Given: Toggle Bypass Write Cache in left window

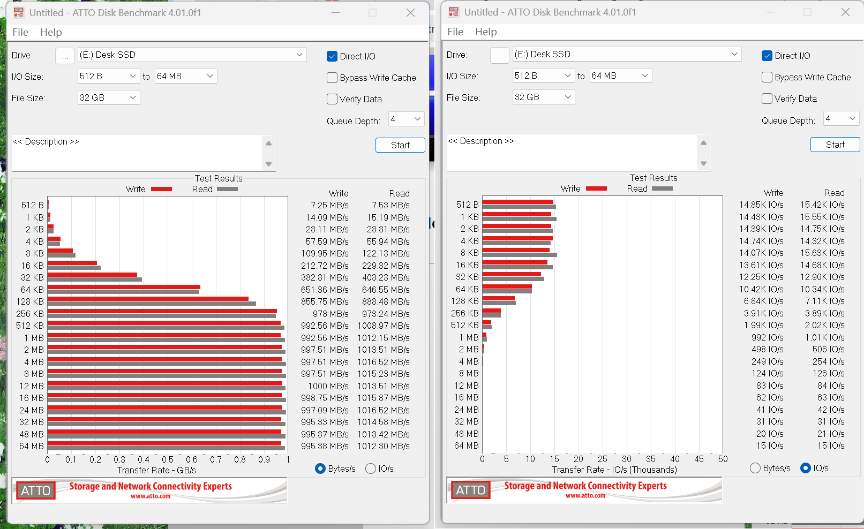Looking at the screenshot, I should pos(332,78).
